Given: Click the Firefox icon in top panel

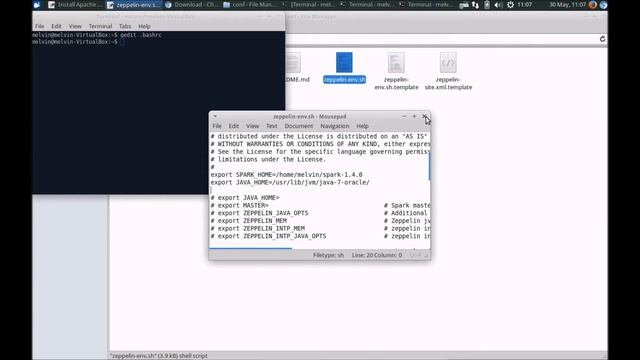Looking at the screenshot, I should [593, 5].
